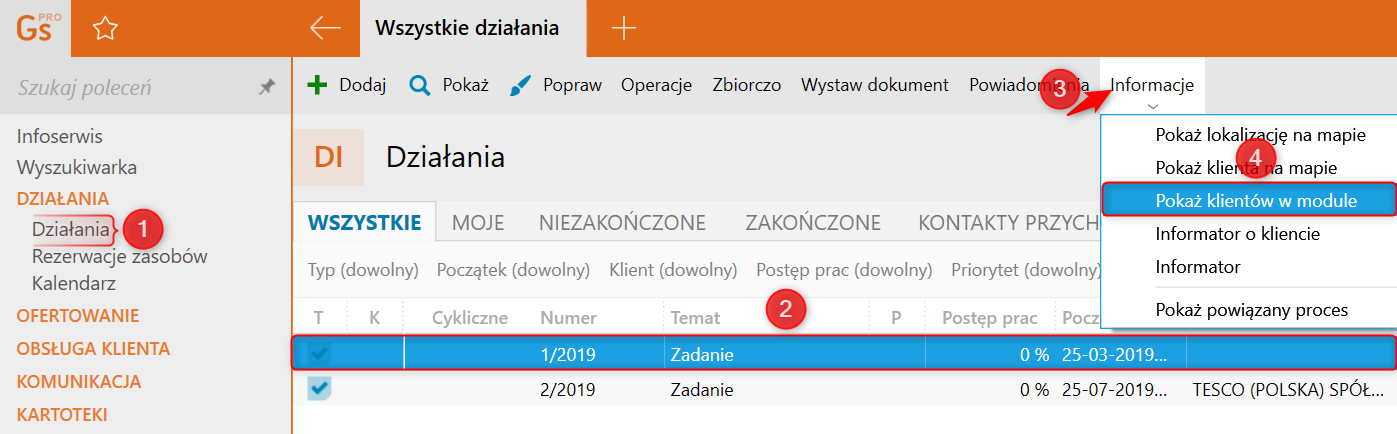This screenshot has height=434, width=1397.
Task: Click the Gs PRO logo icon
Action: 38,28
